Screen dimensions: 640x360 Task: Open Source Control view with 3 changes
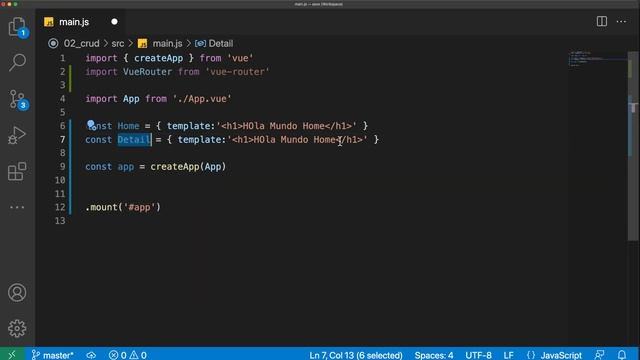[x=17, y=99]
